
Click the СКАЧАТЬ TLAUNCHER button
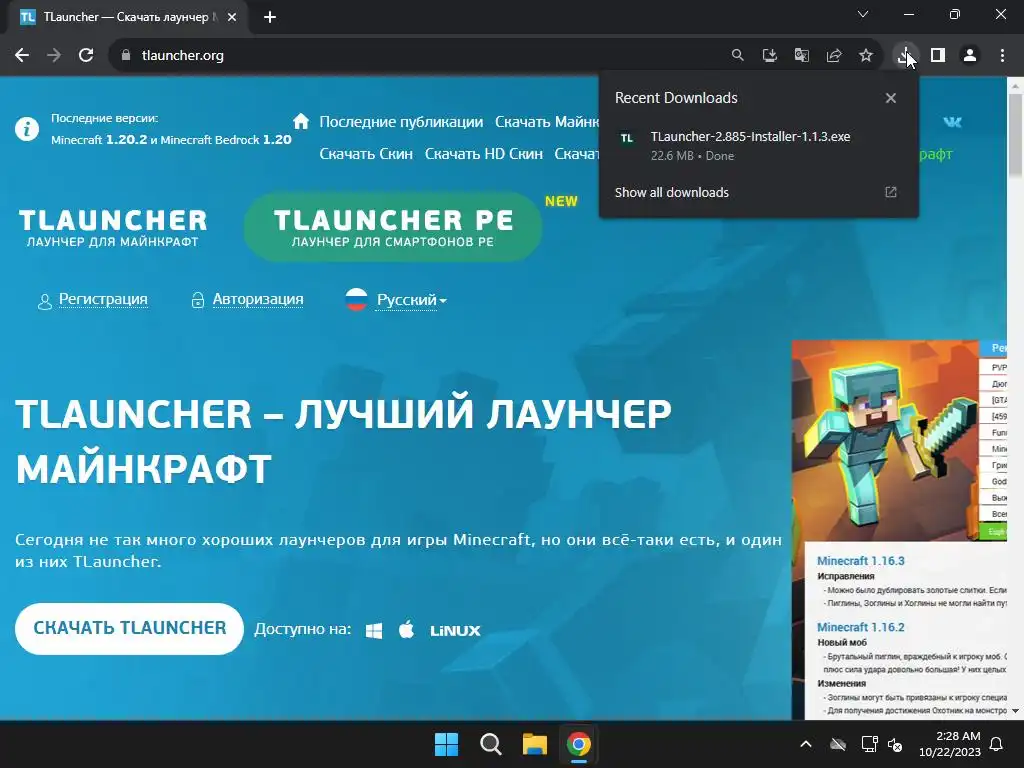(129, 629)
